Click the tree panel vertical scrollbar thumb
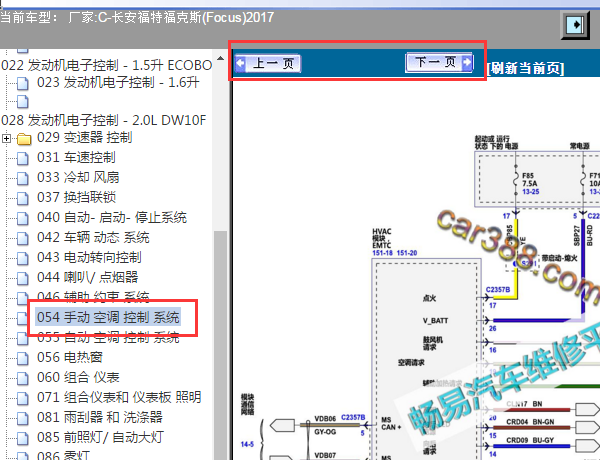 [220, 344]
